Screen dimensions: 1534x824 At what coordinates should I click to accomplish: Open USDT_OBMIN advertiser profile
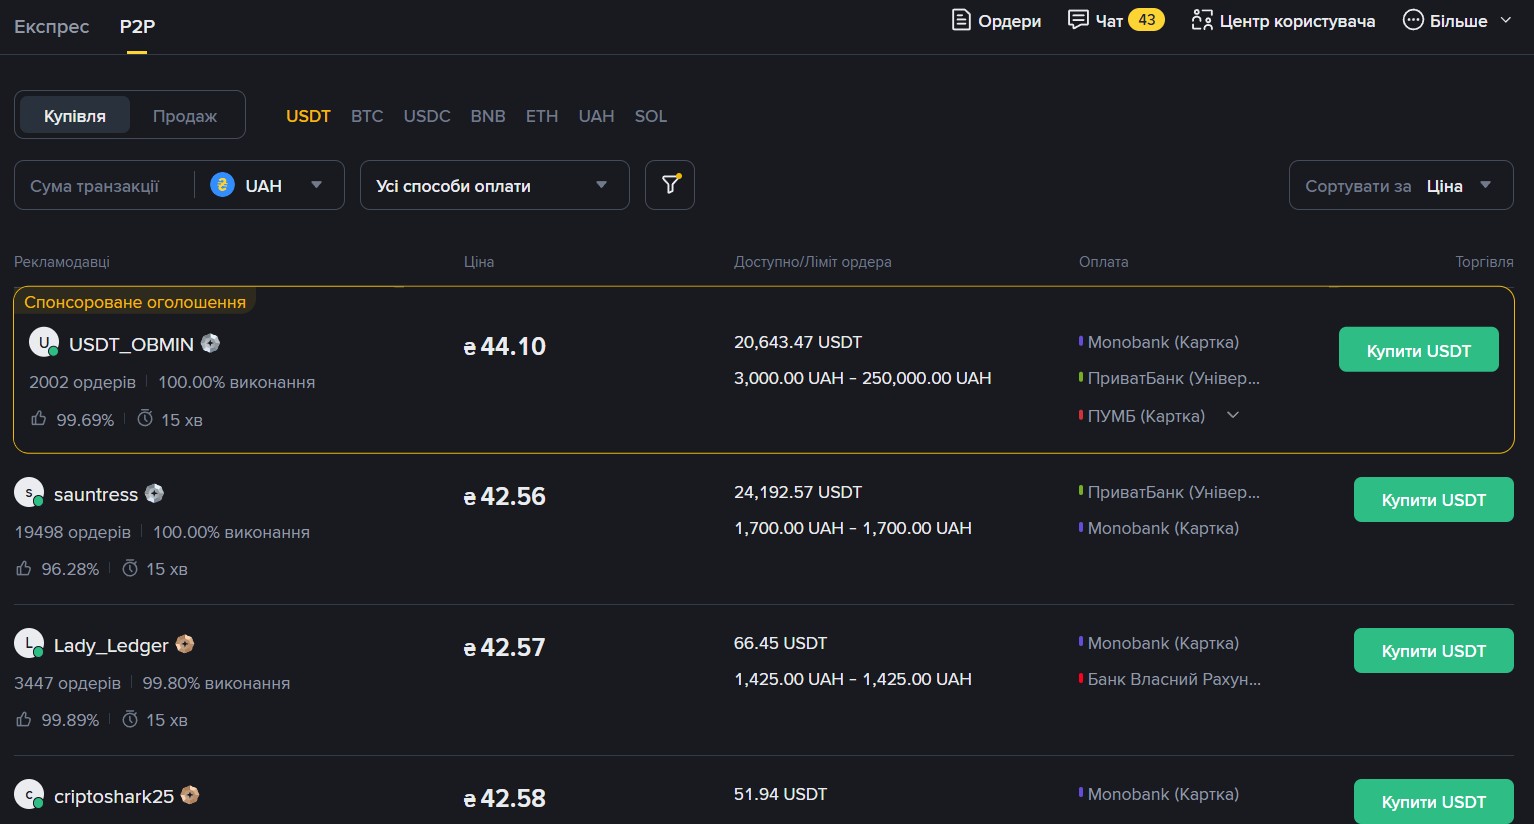(131, 344)
